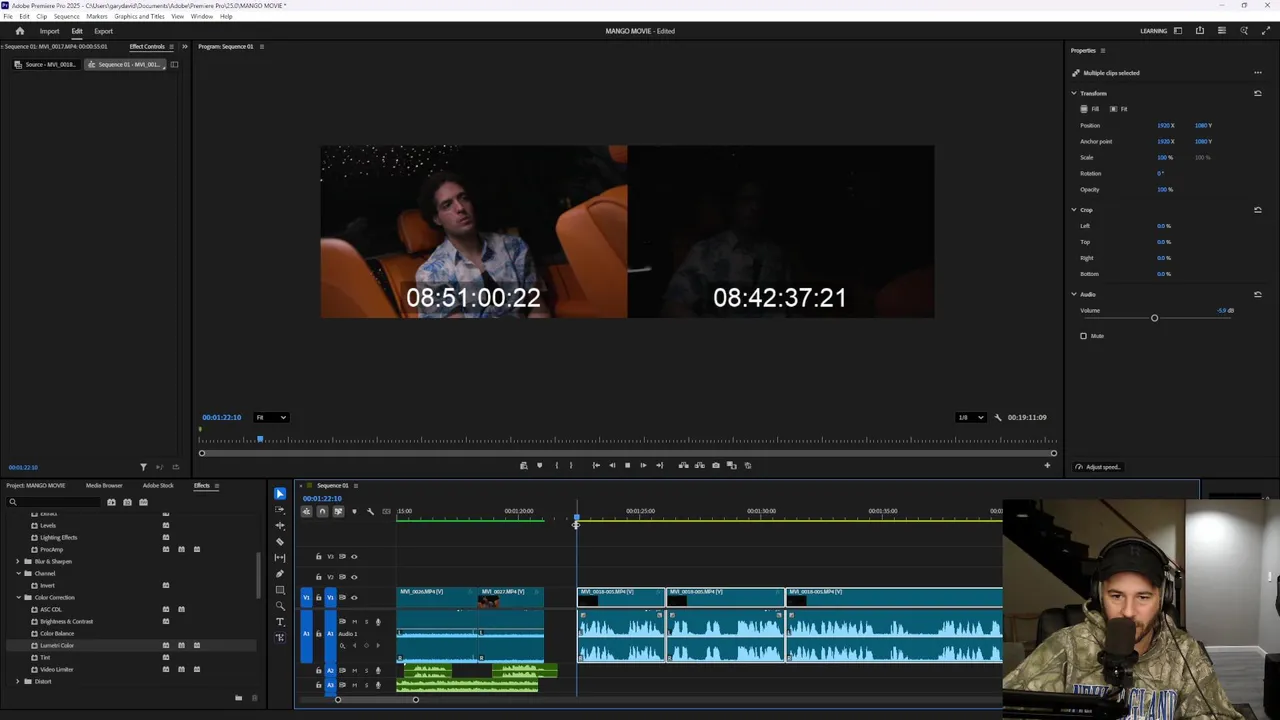Open the program monitor button editor plus
Image resolution: width=1280 pixels, height=720 pixels.
click(x=1047, y=465)
